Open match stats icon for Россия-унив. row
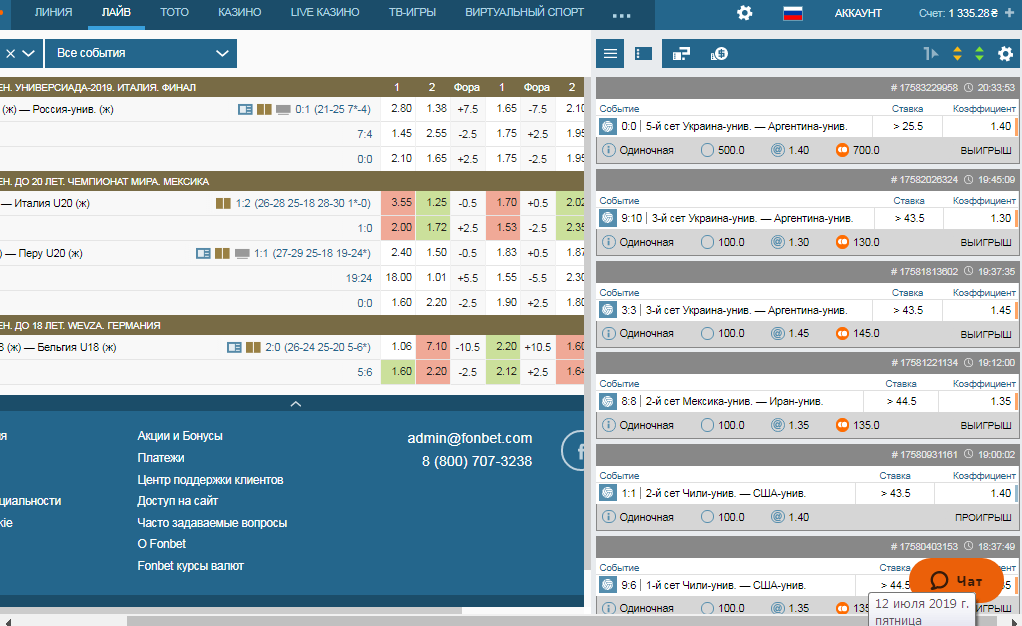The height and width of the screenshot is (626, 1022). pos(245,110)
